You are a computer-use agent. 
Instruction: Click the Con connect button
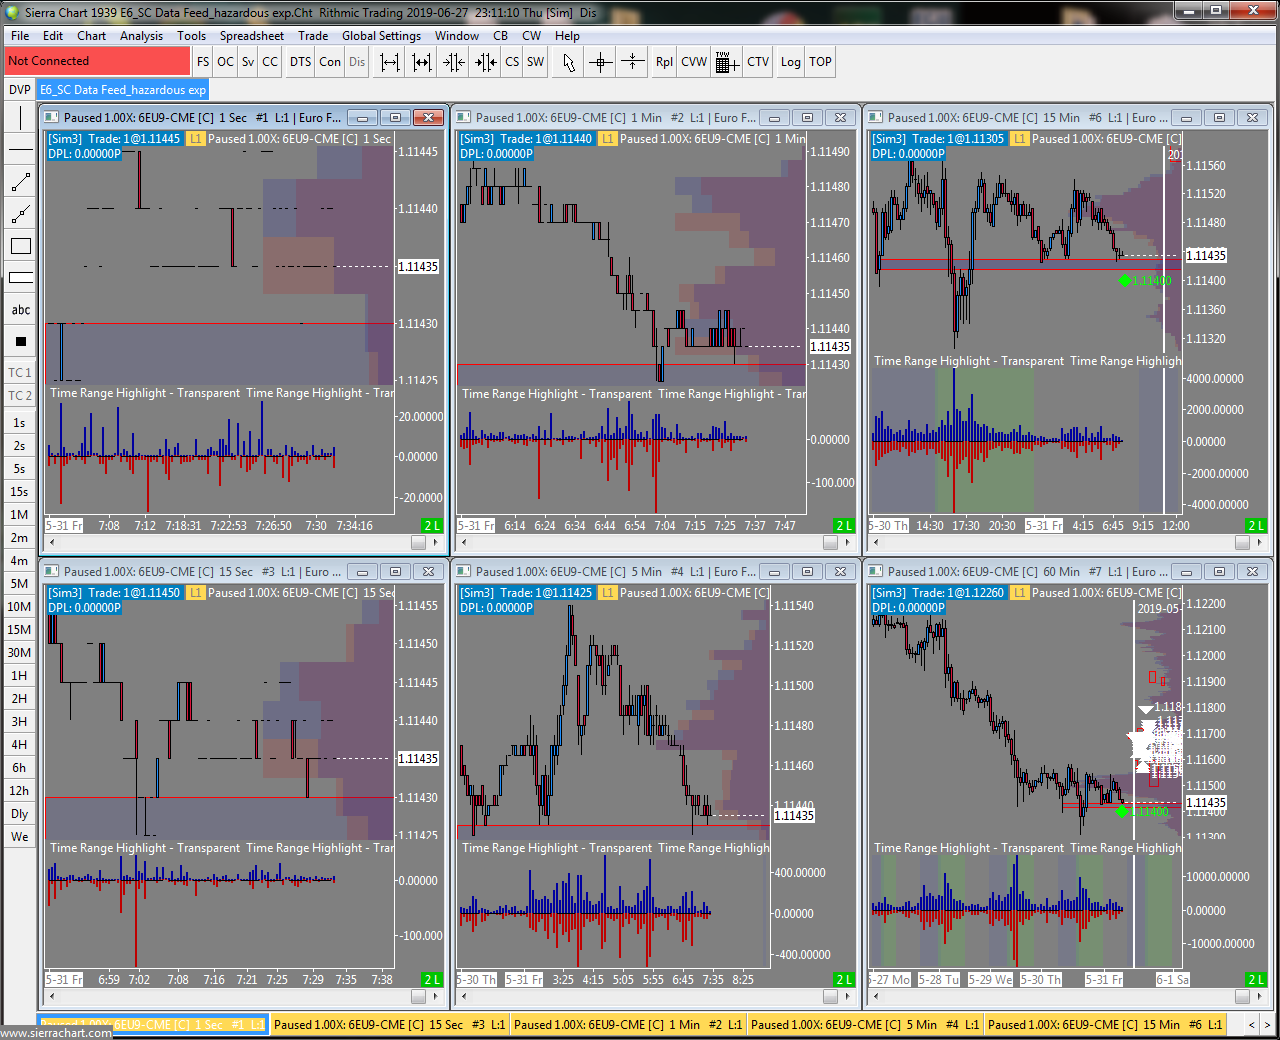coord(330,62)
